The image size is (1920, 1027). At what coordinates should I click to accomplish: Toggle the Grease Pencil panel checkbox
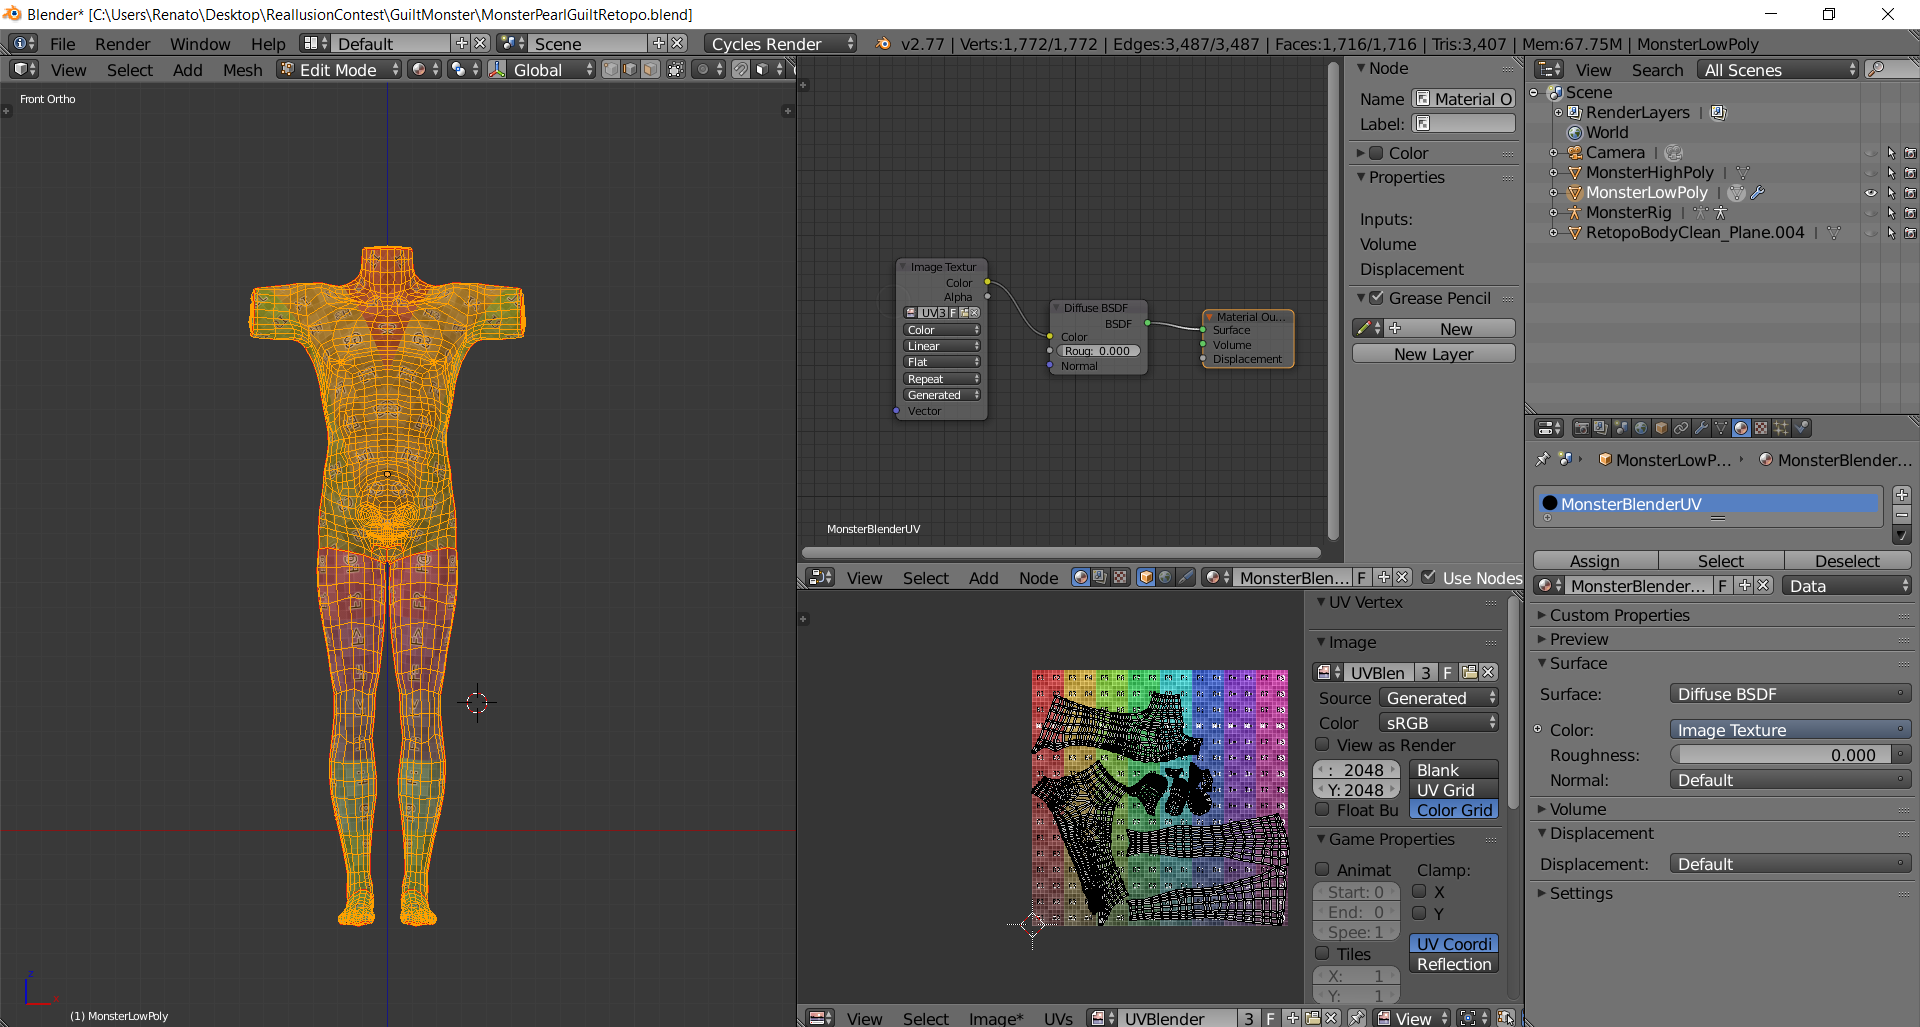(1377, 297)
